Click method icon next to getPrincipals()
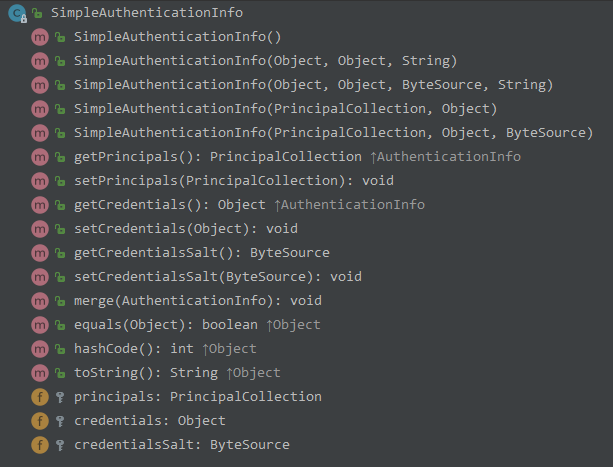 click(40, 157)
